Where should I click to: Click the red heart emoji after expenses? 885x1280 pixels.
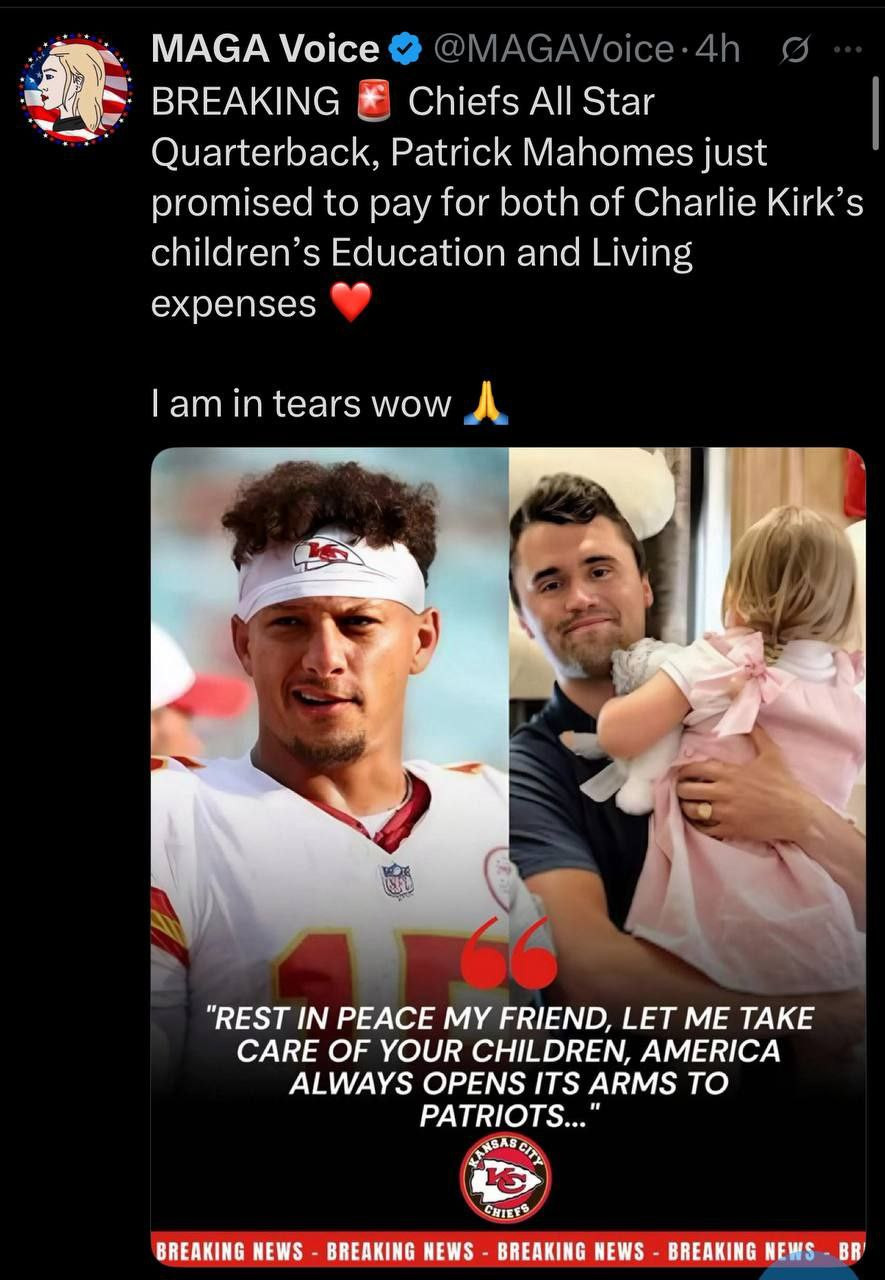[x=350, y=303]
